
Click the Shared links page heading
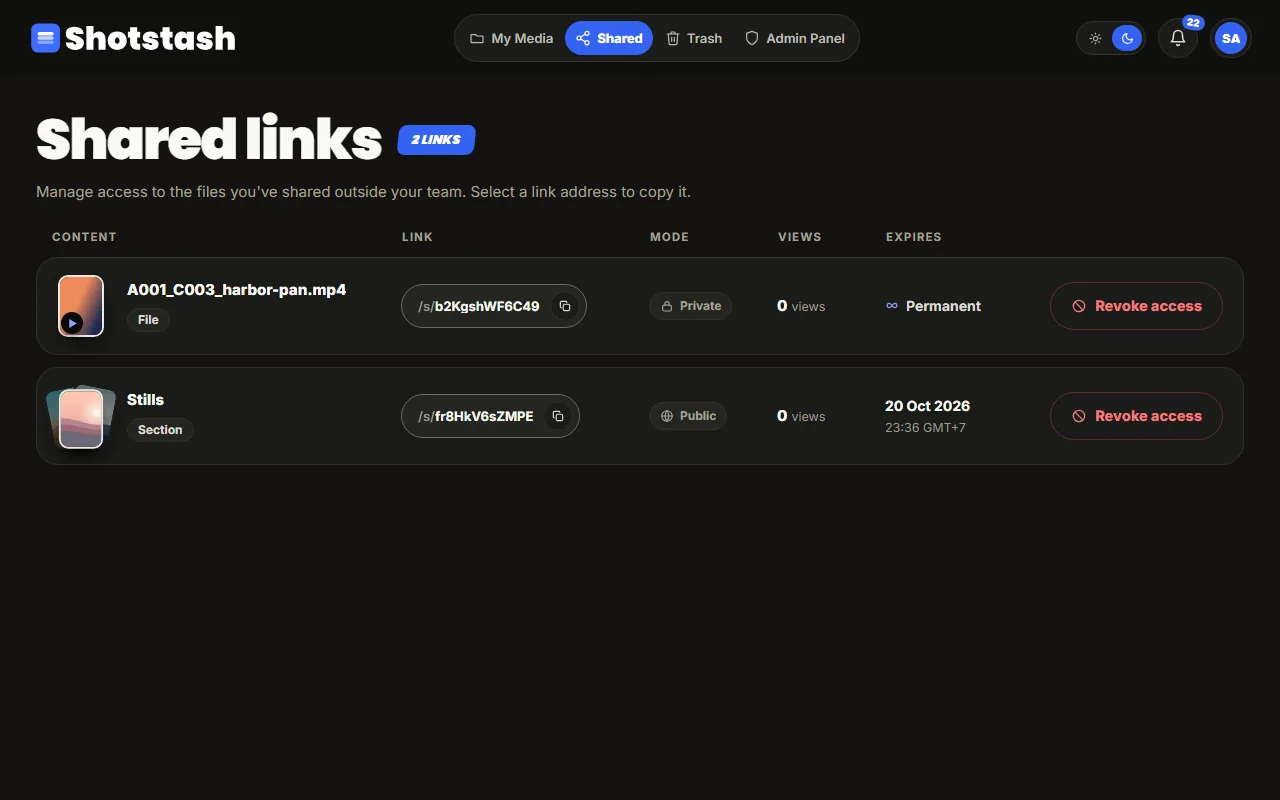tap(209, 139)
